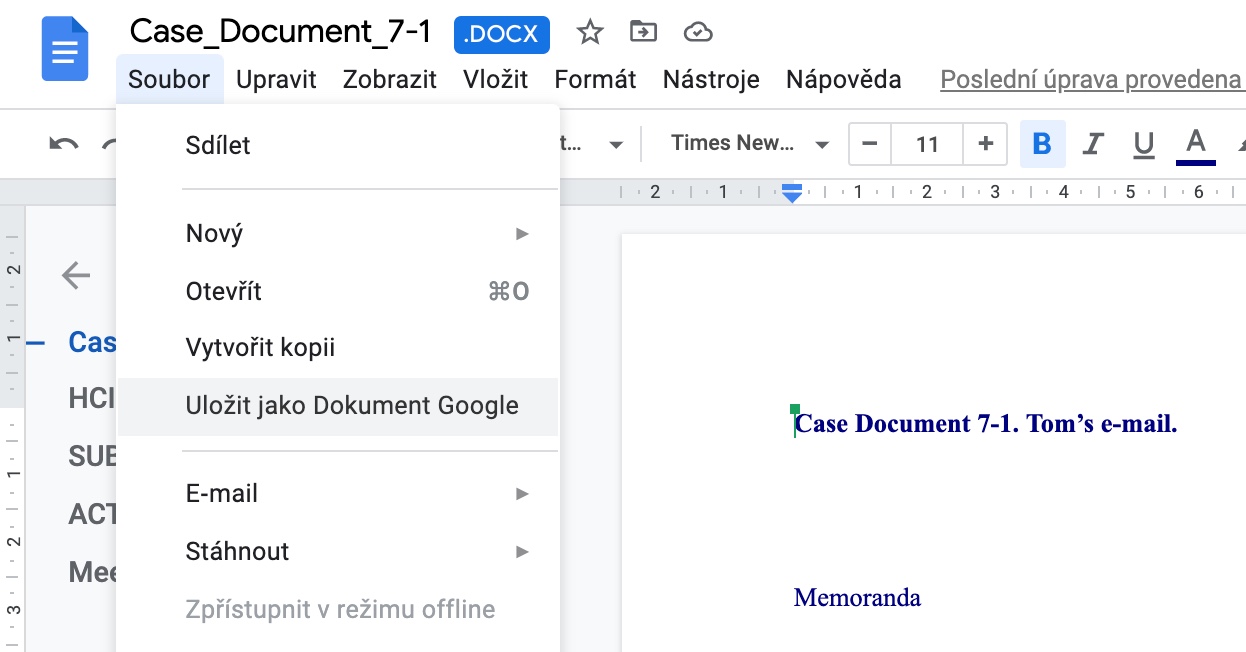The image size is (1246, 652).
Task: Toggle italic formatting
Action: 1093,144
